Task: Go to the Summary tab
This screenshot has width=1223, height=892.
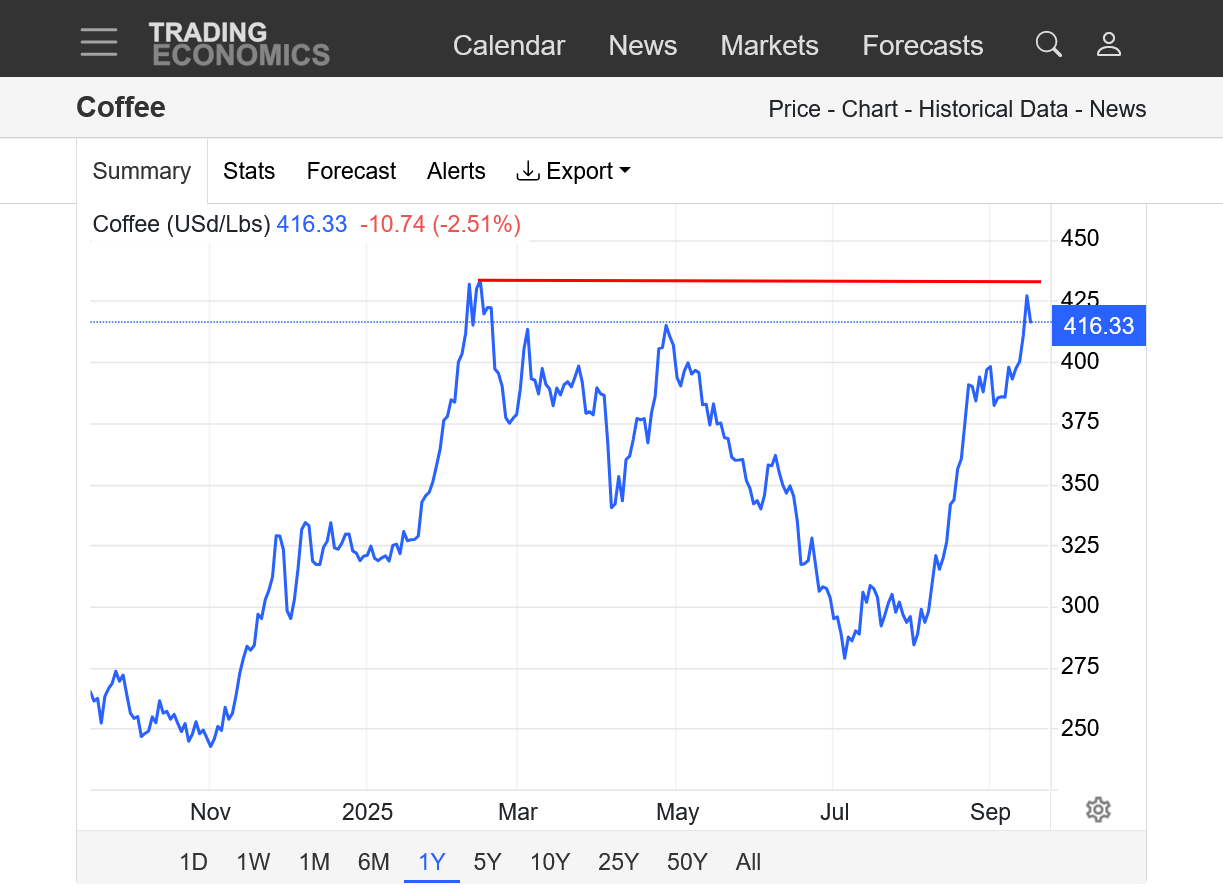Action: [142, 171]
